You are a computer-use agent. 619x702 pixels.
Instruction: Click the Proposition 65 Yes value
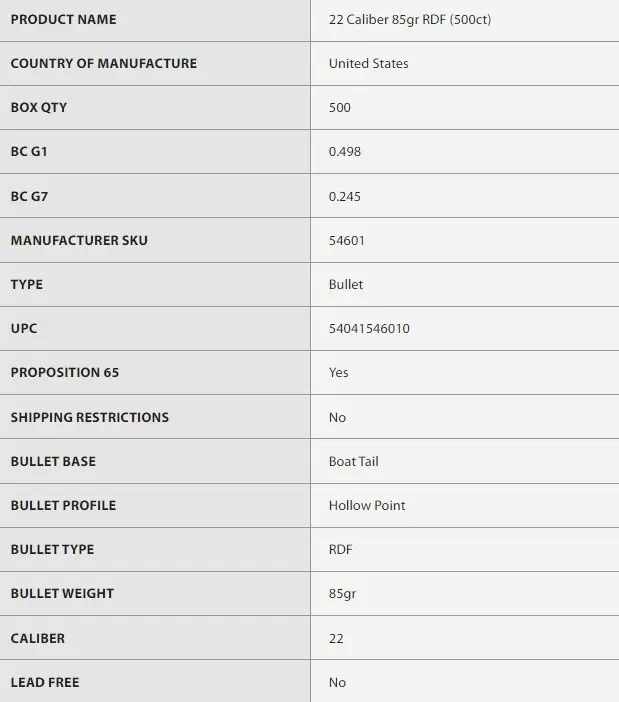click(338, 372)
